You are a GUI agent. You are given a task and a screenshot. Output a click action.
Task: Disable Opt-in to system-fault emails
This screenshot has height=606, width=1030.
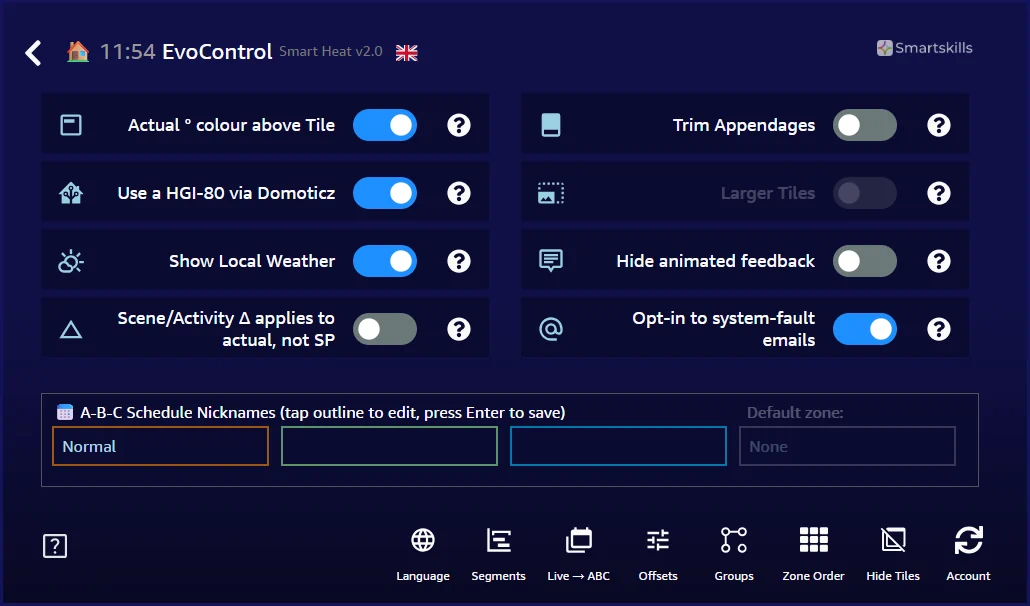click(x=865, y=329)
